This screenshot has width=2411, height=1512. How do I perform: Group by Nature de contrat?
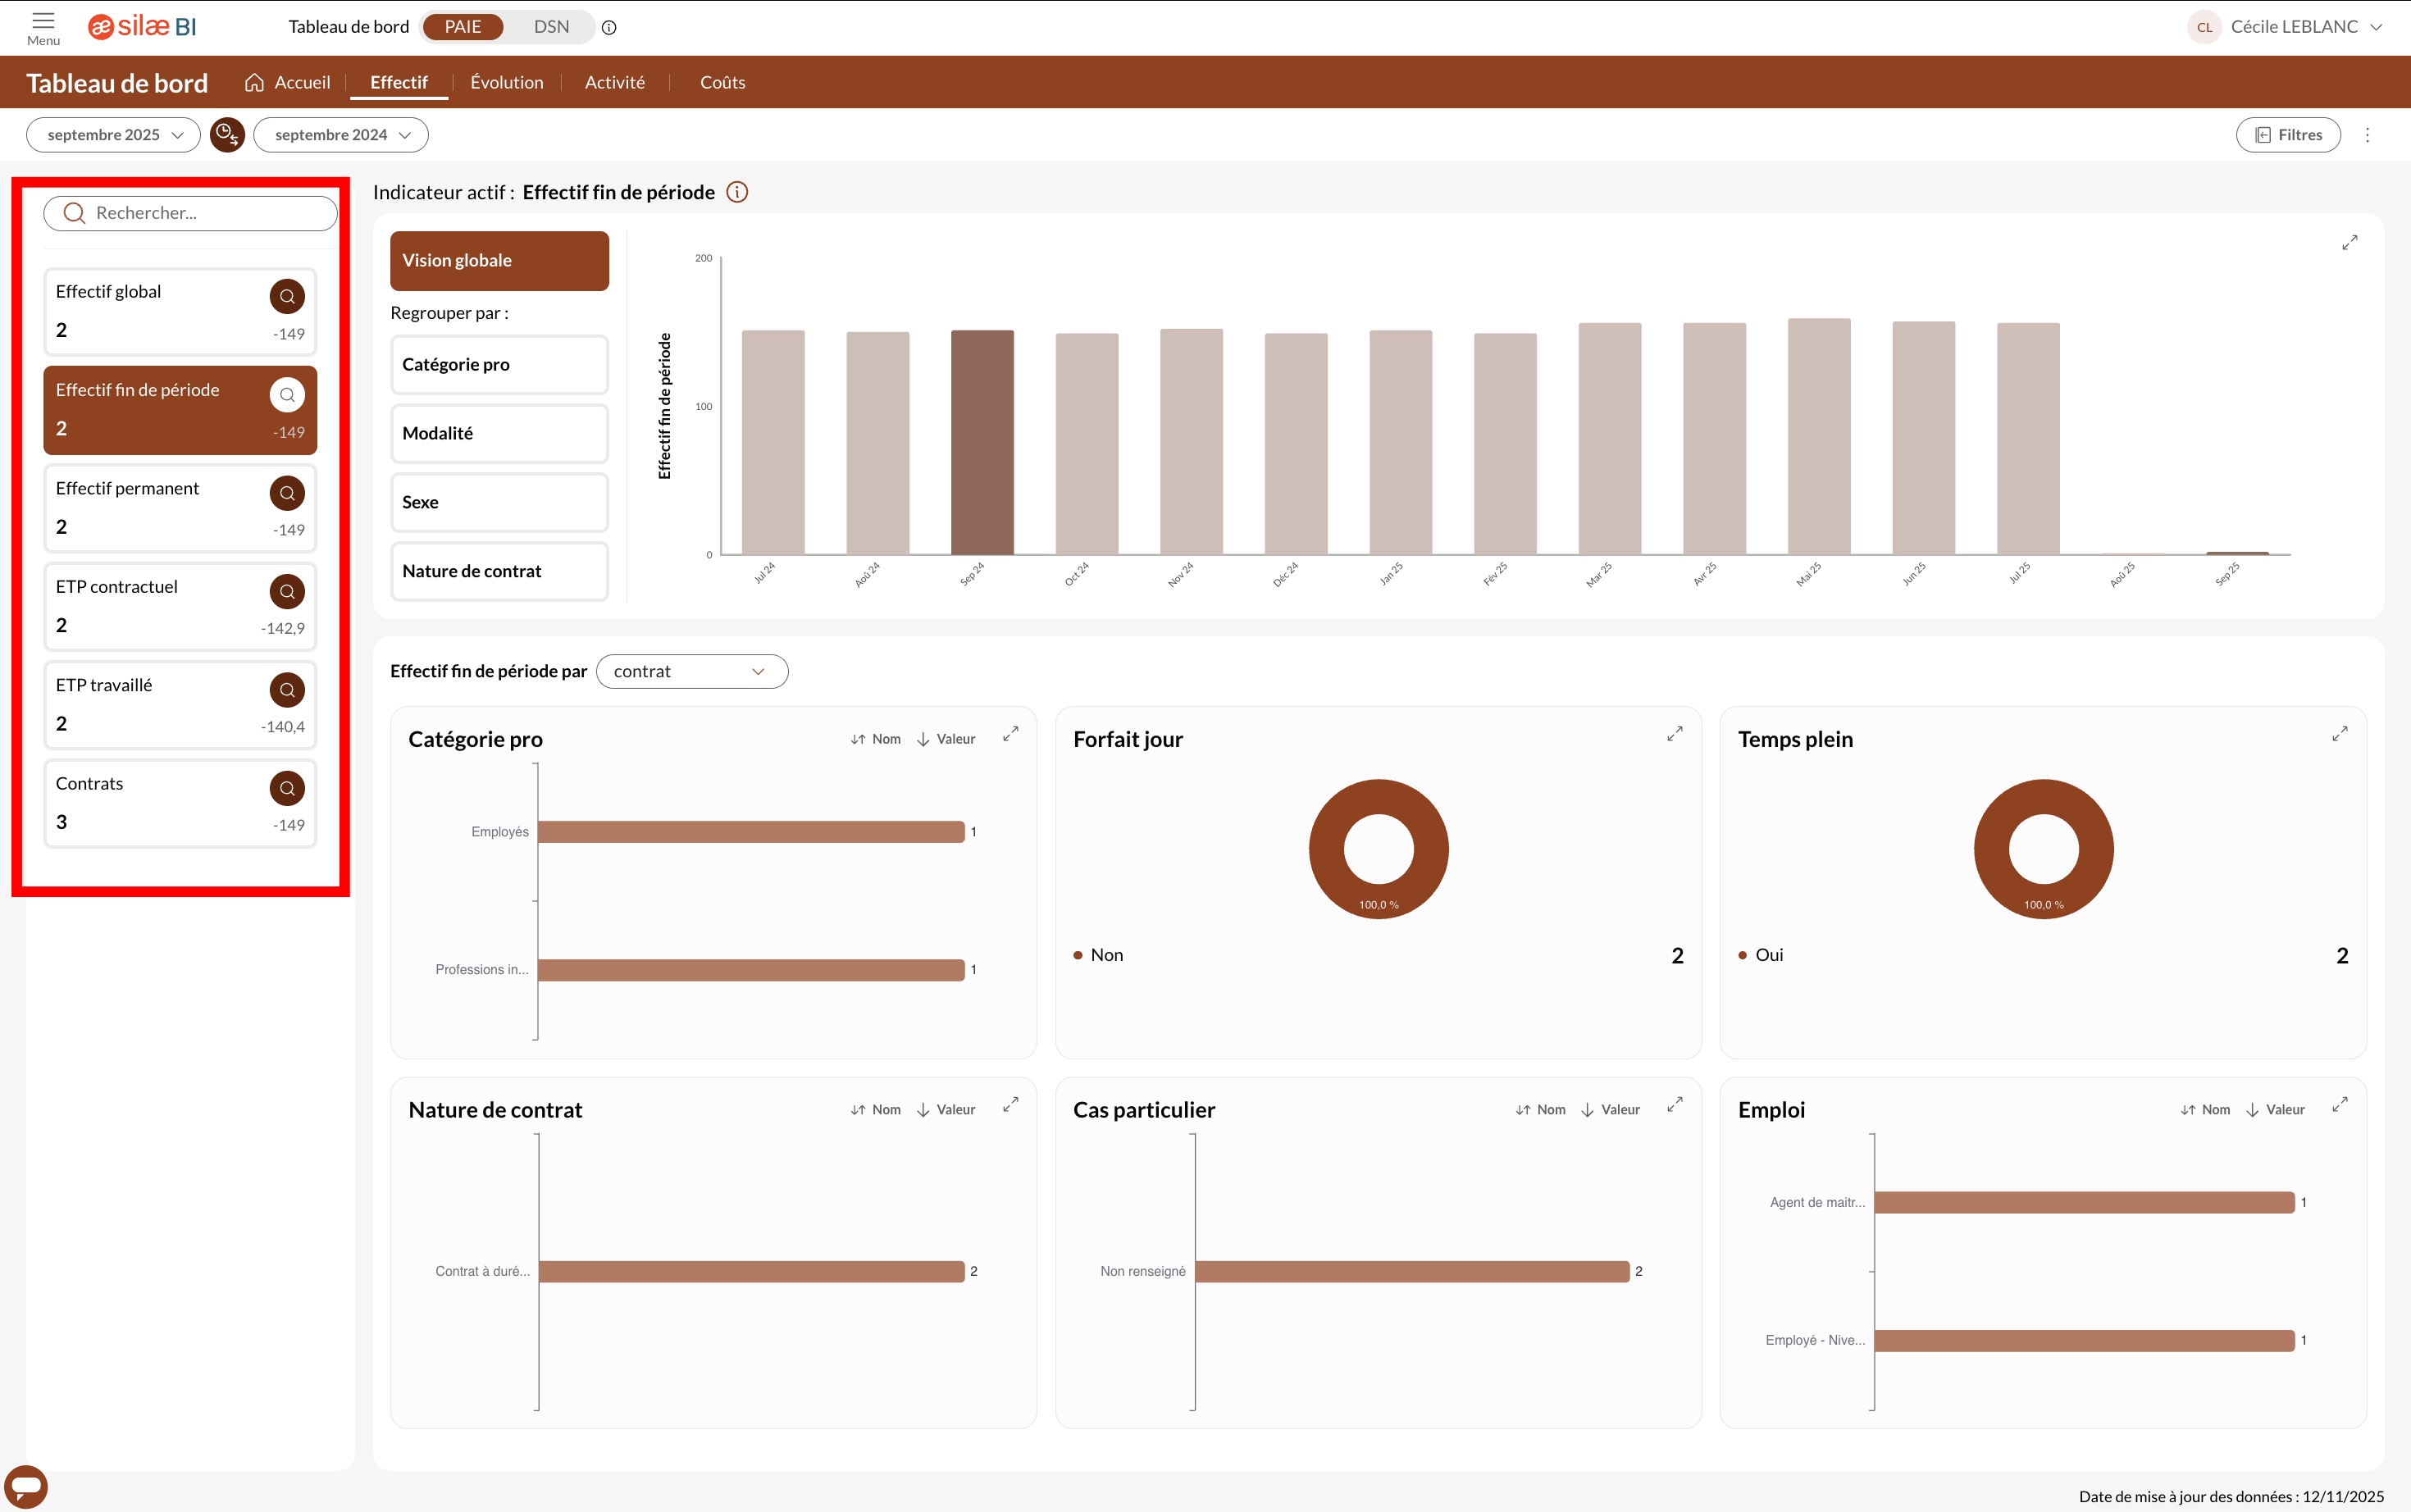tap(499, 571)
